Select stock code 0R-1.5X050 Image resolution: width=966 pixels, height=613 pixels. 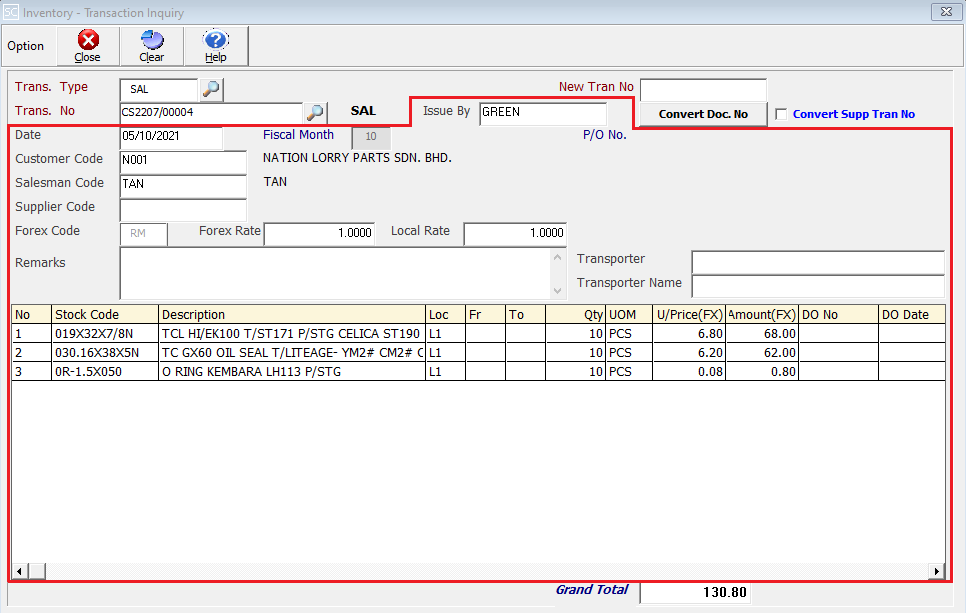(105, 371)
